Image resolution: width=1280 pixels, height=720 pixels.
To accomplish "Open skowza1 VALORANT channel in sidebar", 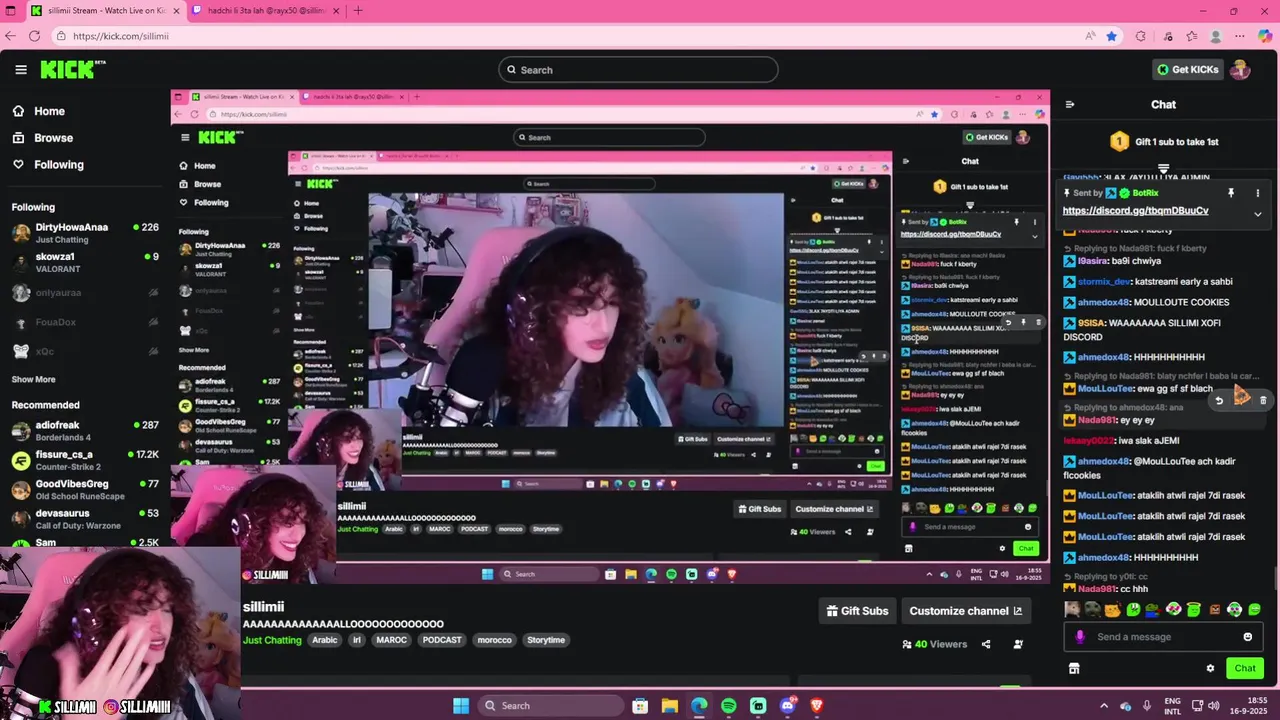I will pyautogui.click(x=85, y=263).
